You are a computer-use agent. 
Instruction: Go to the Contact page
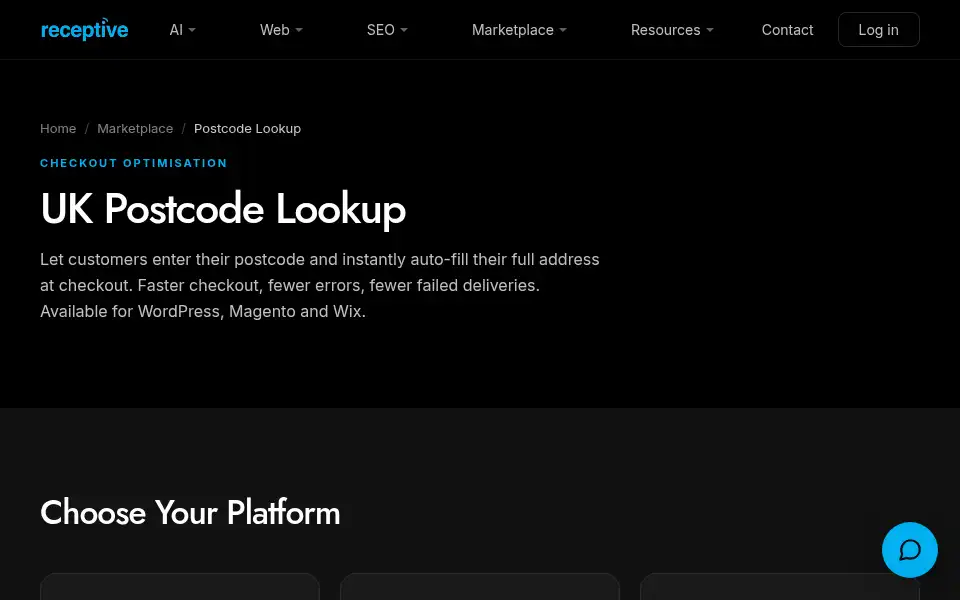tap(787, 30)
